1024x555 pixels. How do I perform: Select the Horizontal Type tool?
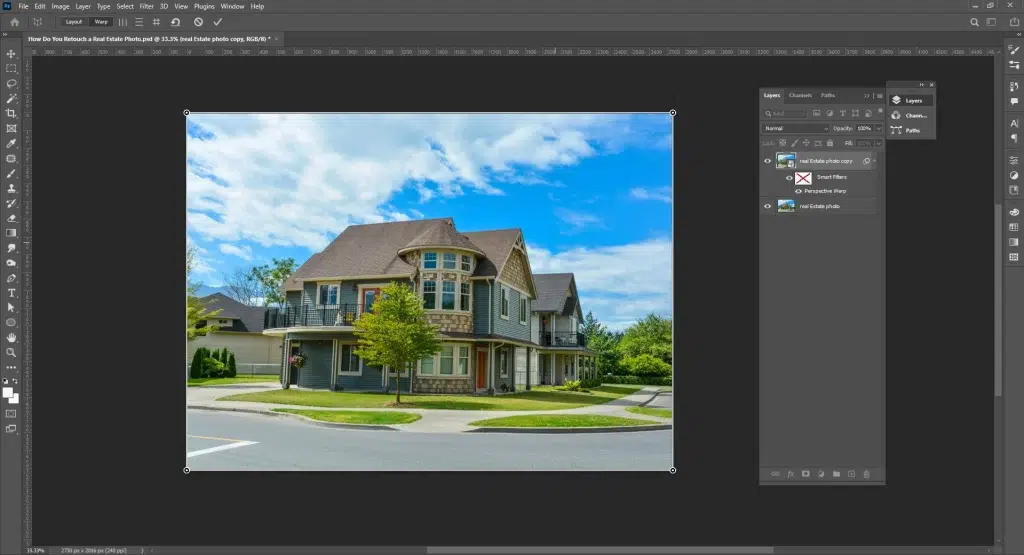tap(11, 293)
